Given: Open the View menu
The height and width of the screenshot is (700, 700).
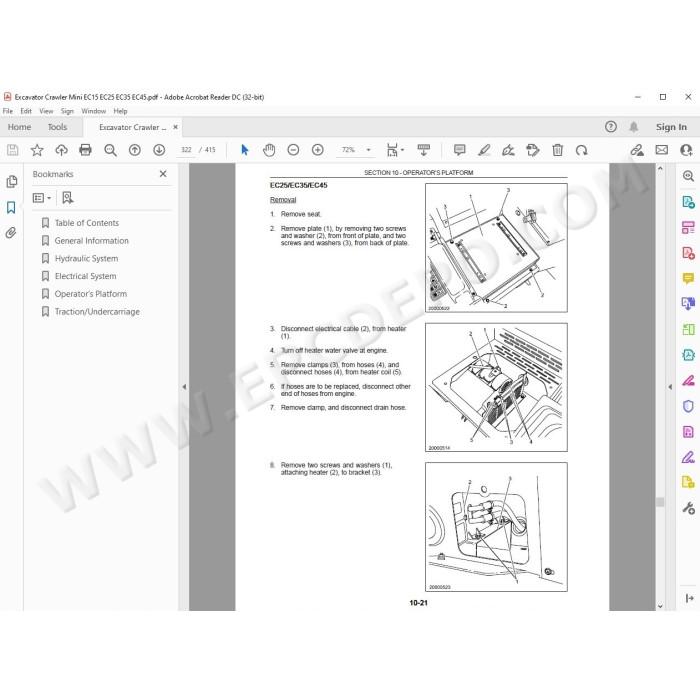Looking at the screenshot, I should tap(46, 111).
